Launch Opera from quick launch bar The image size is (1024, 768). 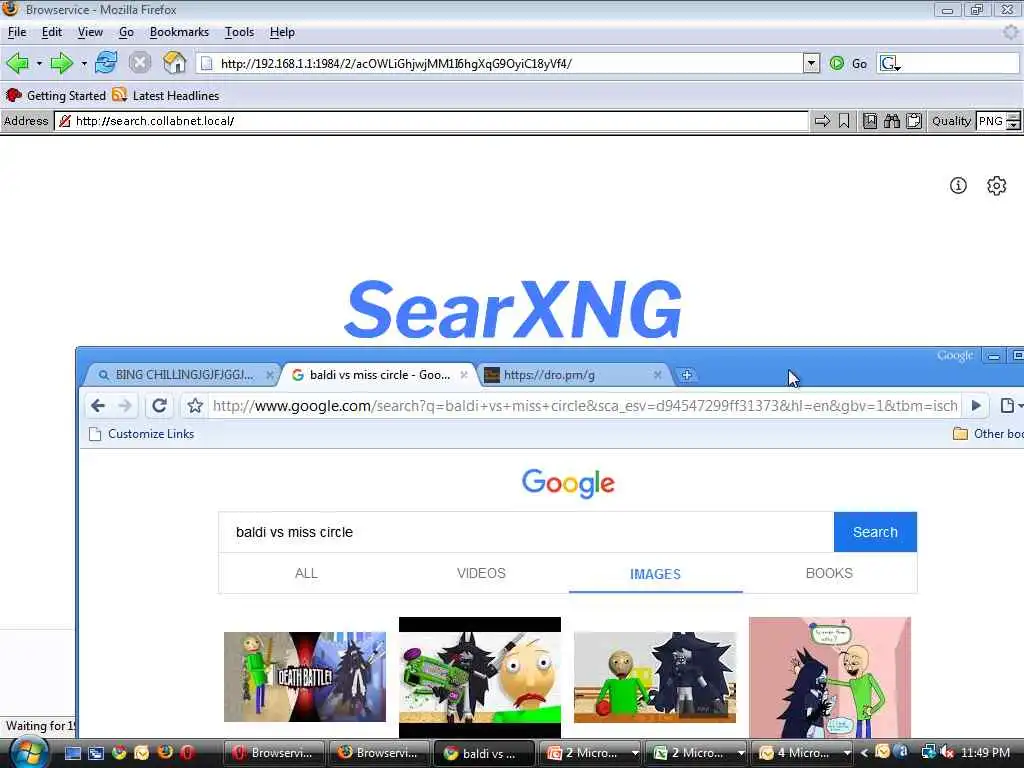[187, 753]
